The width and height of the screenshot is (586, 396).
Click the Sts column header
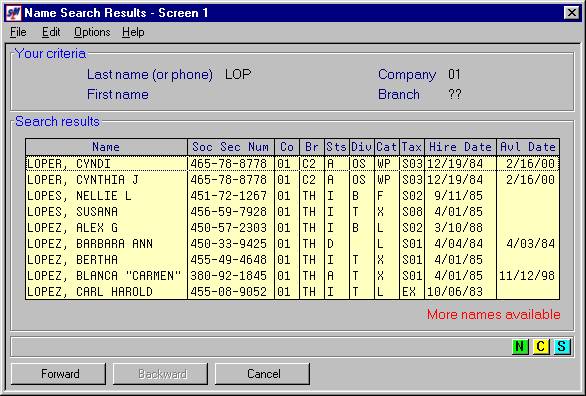coord(337,147)
